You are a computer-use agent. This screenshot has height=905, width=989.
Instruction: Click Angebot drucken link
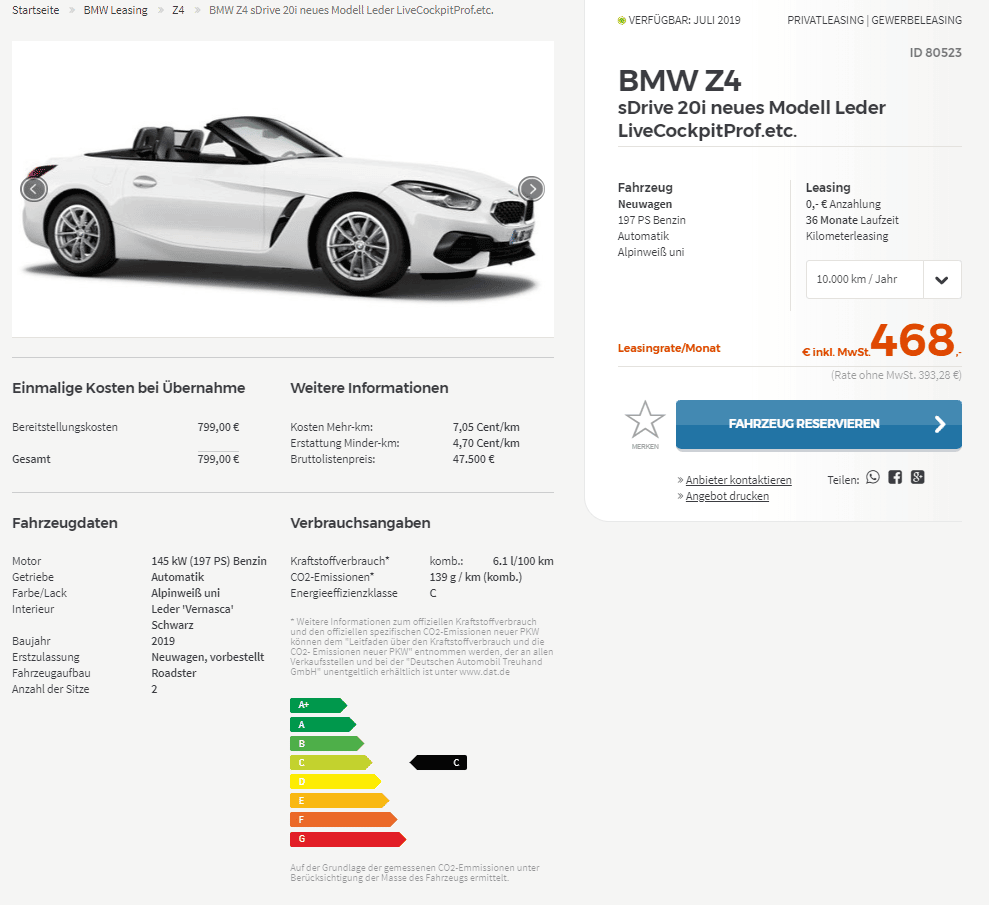727,496
